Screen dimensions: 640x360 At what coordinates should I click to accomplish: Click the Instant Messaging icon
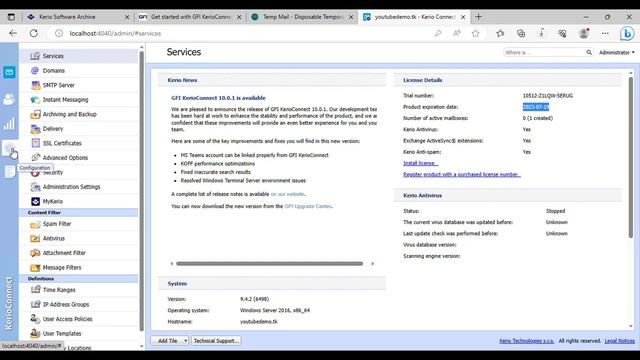tap(36, 100)
